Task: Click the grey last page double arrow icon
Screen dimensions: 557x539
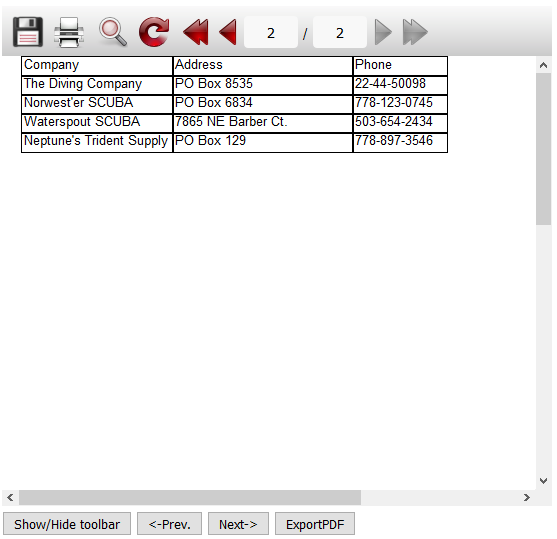Action: coord(415,32)
